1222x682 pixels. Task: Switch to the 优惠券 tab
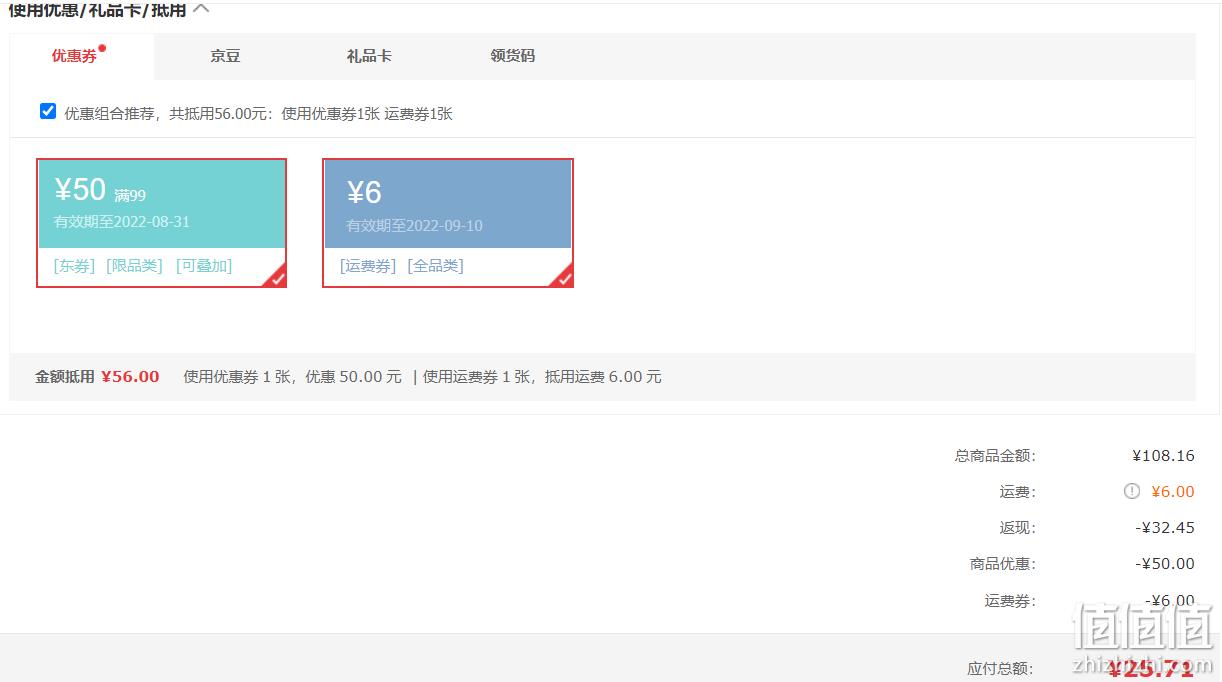[x=82, y=56]
